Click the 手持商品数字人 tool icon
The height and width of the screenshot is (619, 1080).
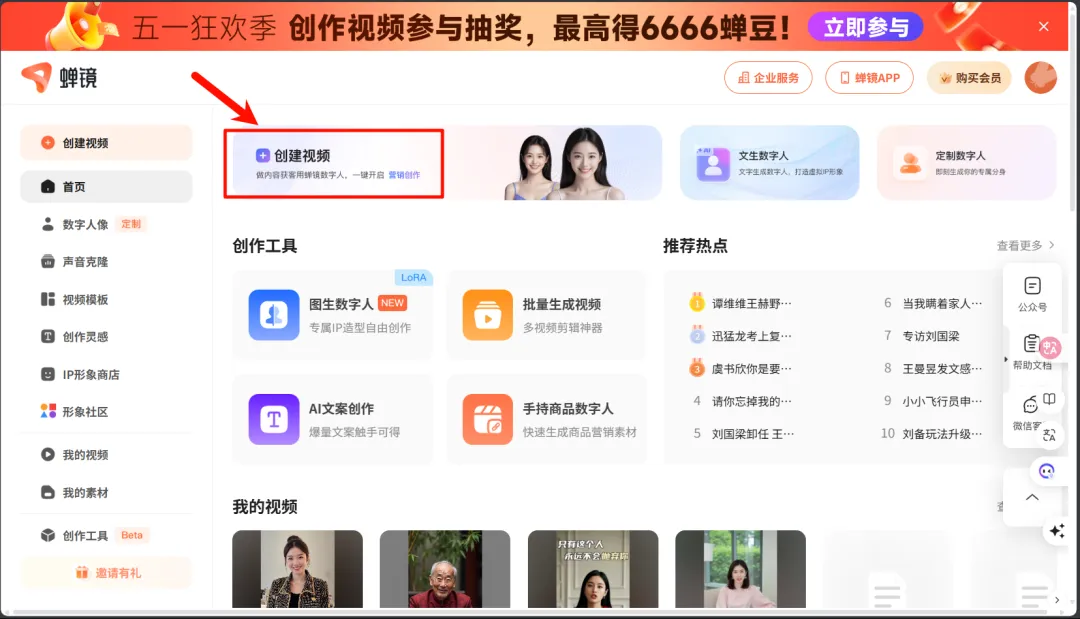click(x=488, y=419)
